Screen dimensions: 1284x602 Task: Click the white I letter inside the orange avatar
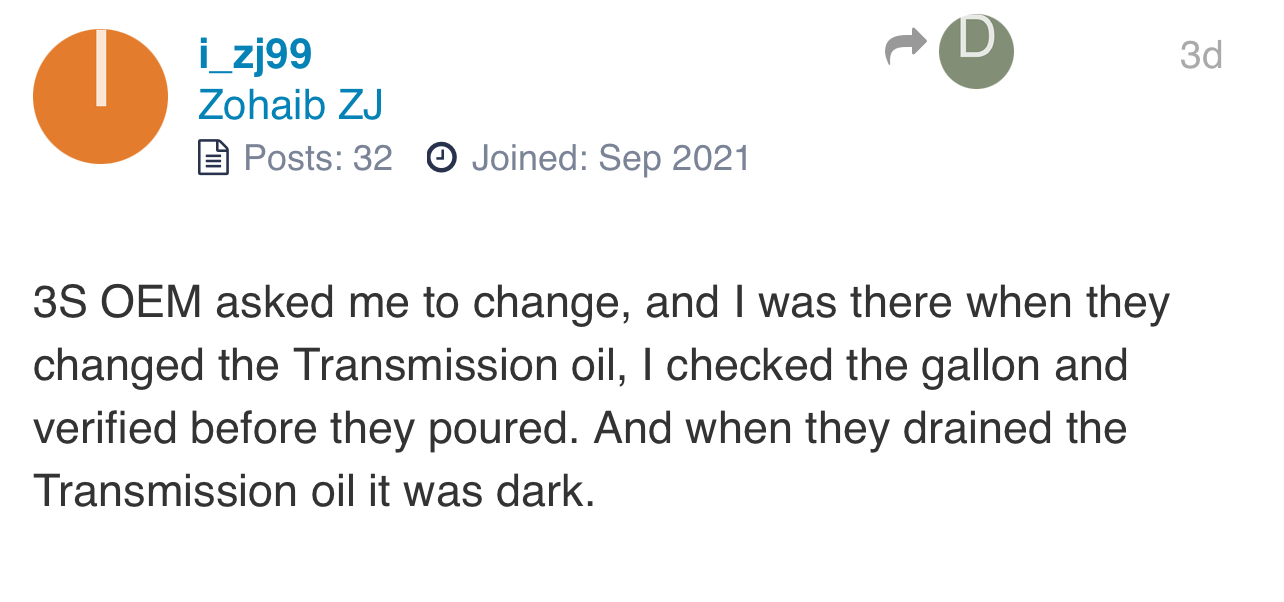[x=101, y=68]
